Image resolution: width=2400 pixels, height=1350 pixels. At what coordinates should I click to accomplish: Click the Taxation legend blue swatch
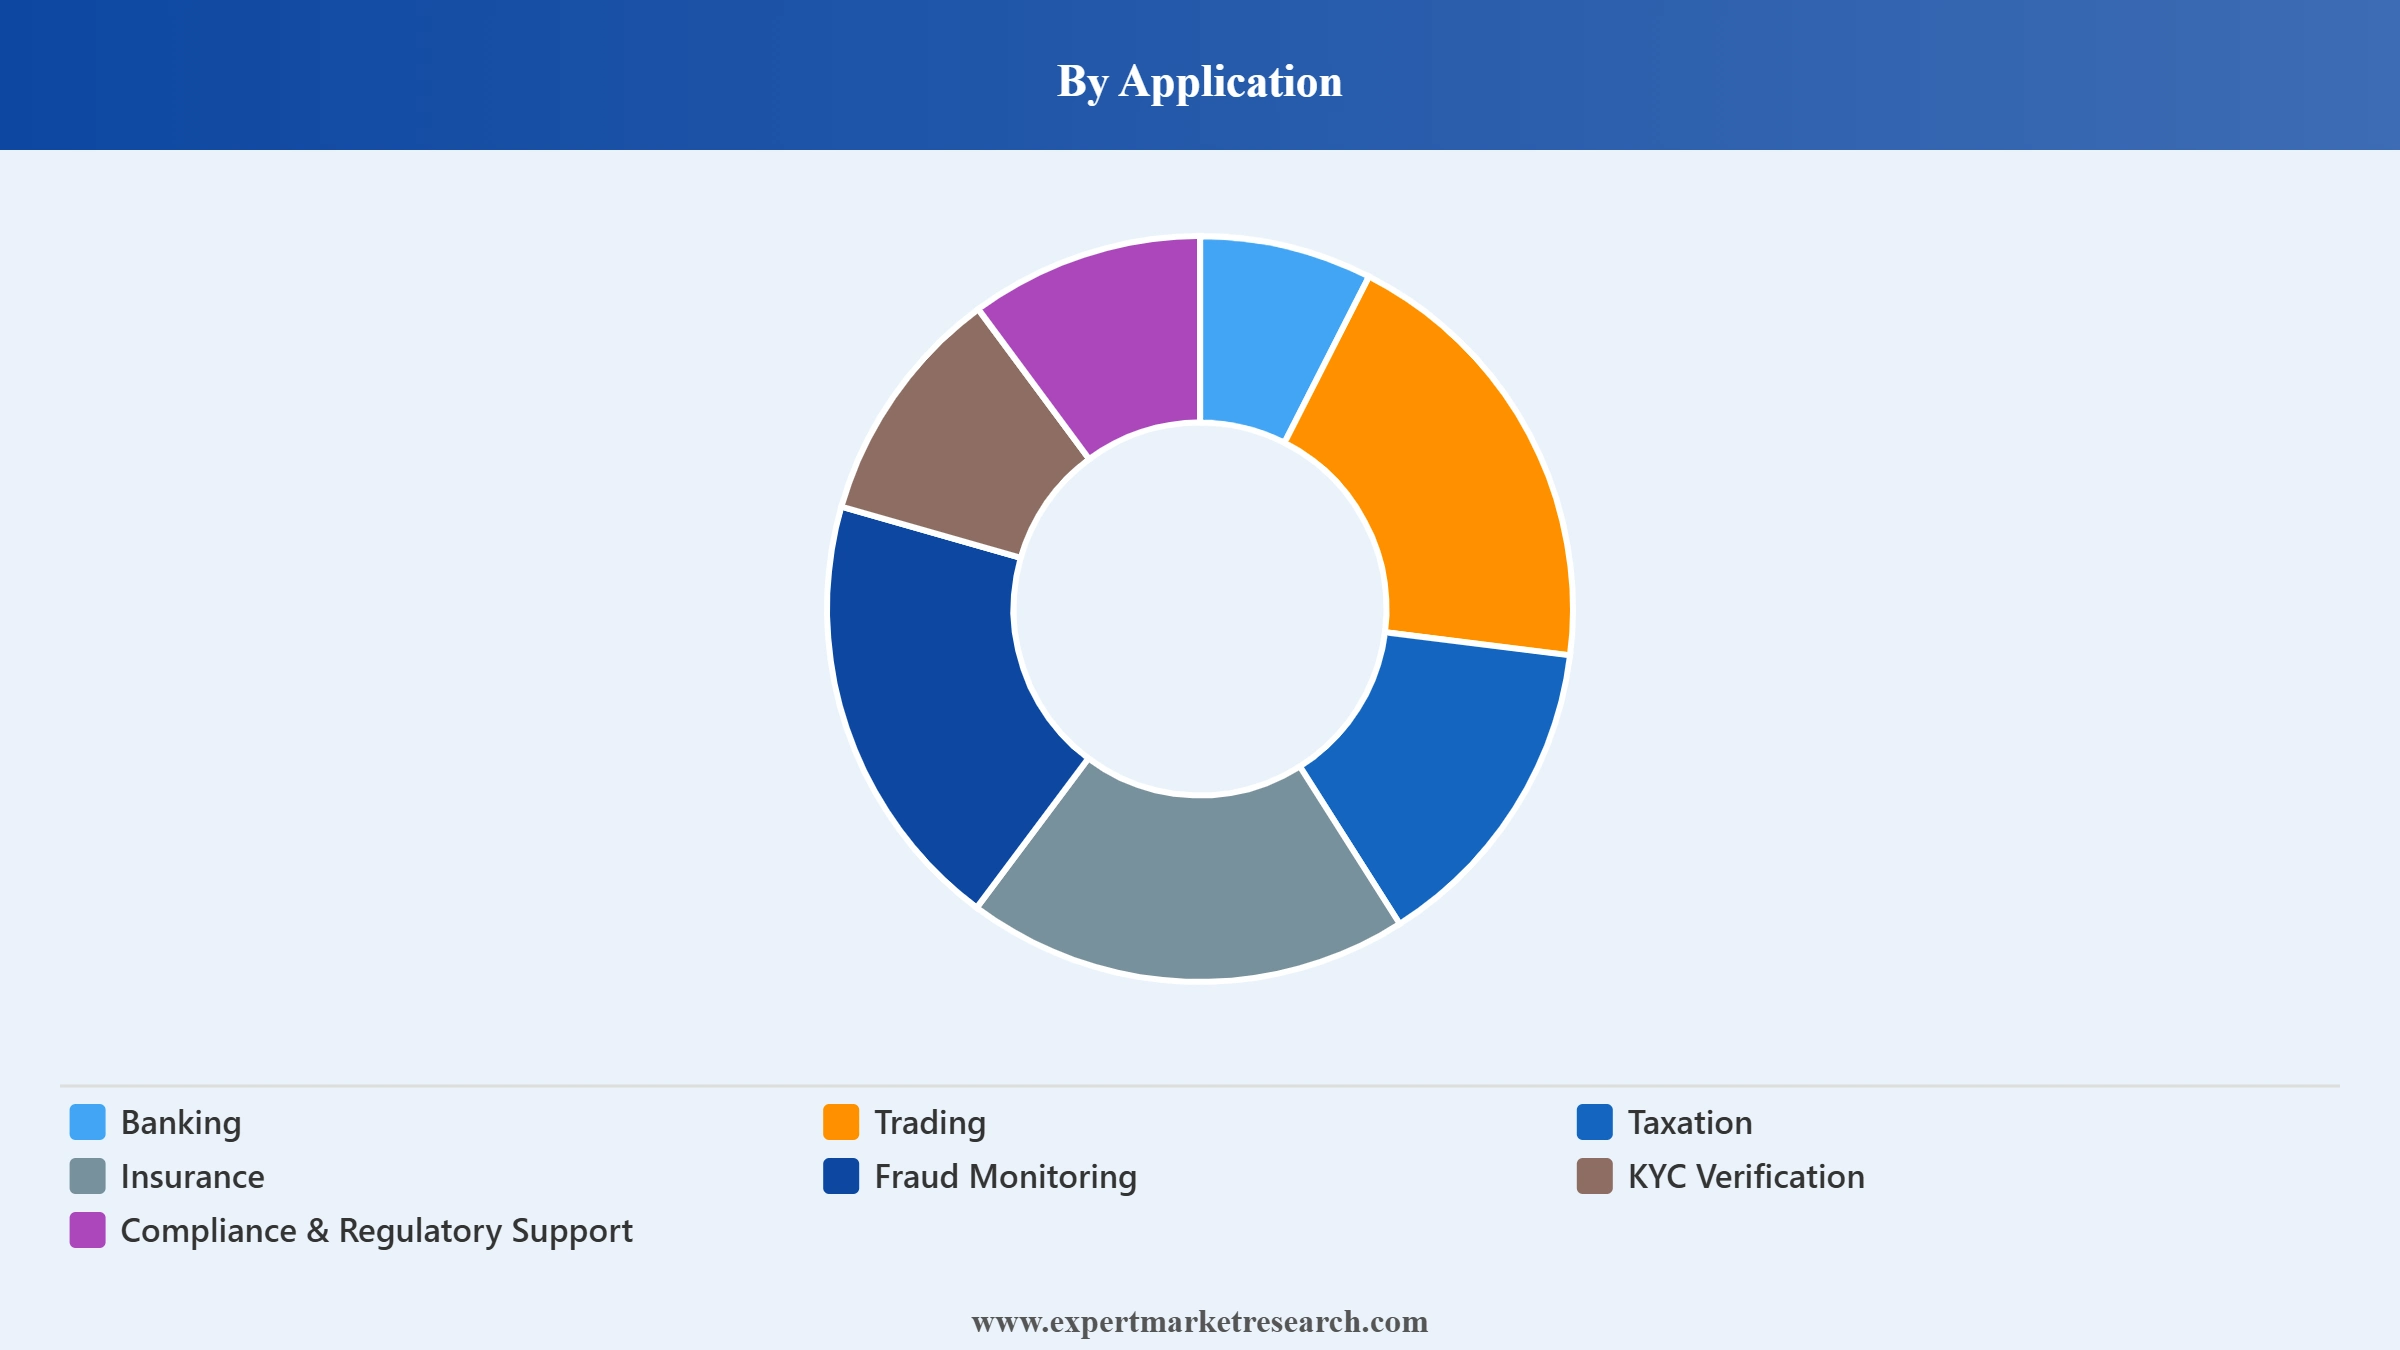pos(1595,1122)
